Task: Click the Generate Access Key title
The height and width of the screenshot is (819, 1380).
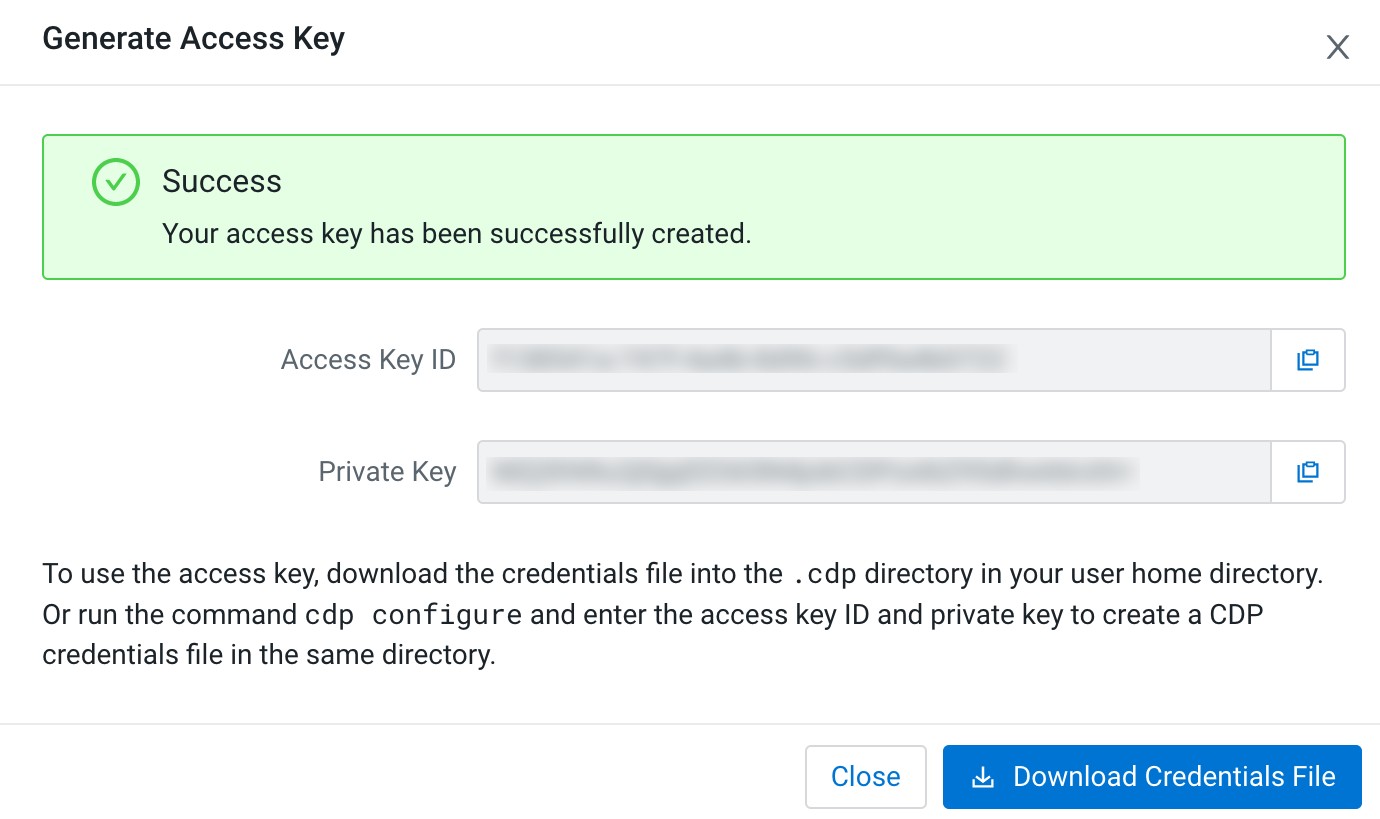Action: pyautogui.click(x=193, y=39)
